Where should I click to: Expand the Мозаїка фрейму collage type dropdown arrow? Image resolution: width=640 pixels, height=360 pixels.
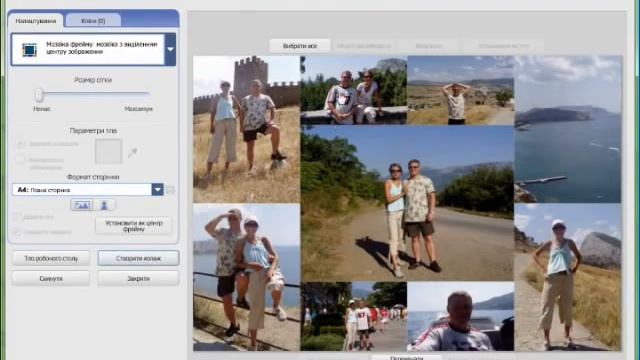point(170,49)
